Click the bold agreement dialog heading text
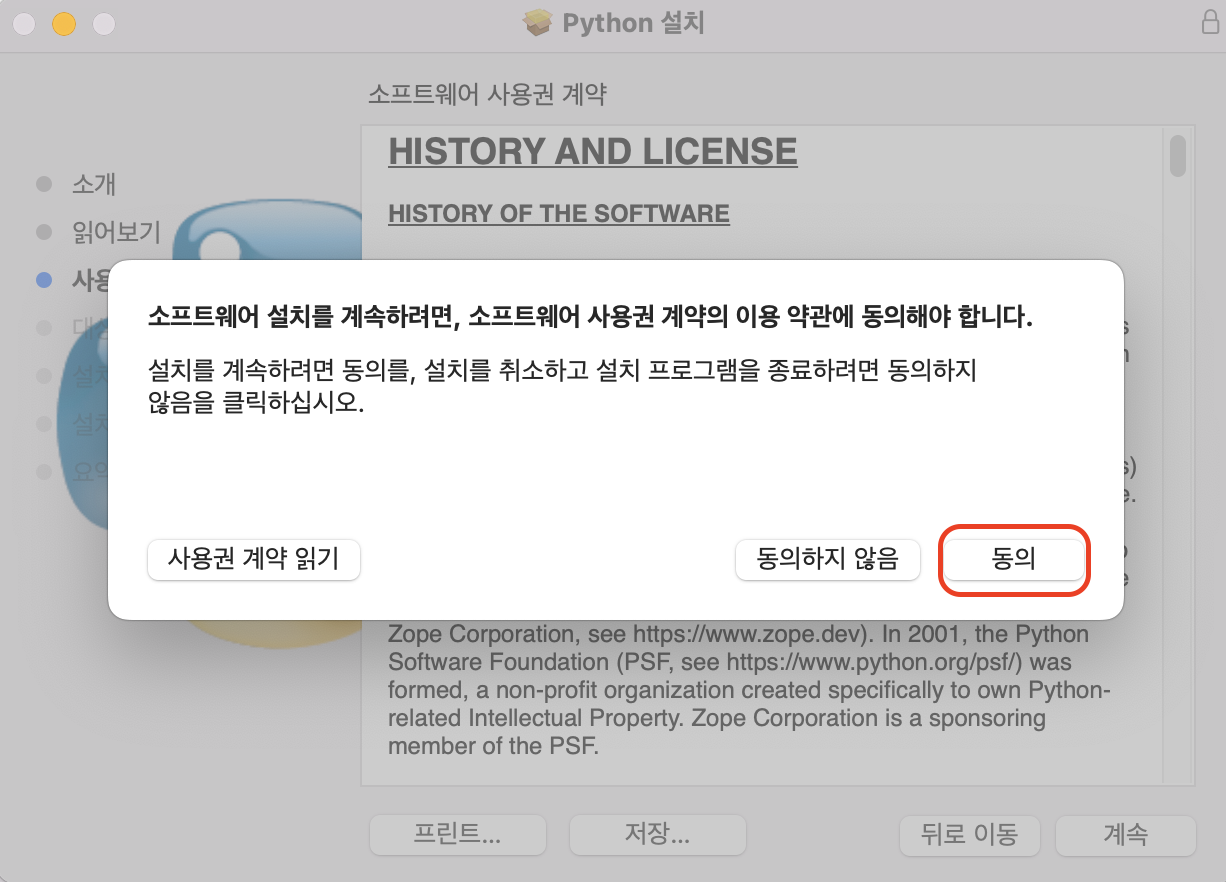1226x882 pixels. 590,318
